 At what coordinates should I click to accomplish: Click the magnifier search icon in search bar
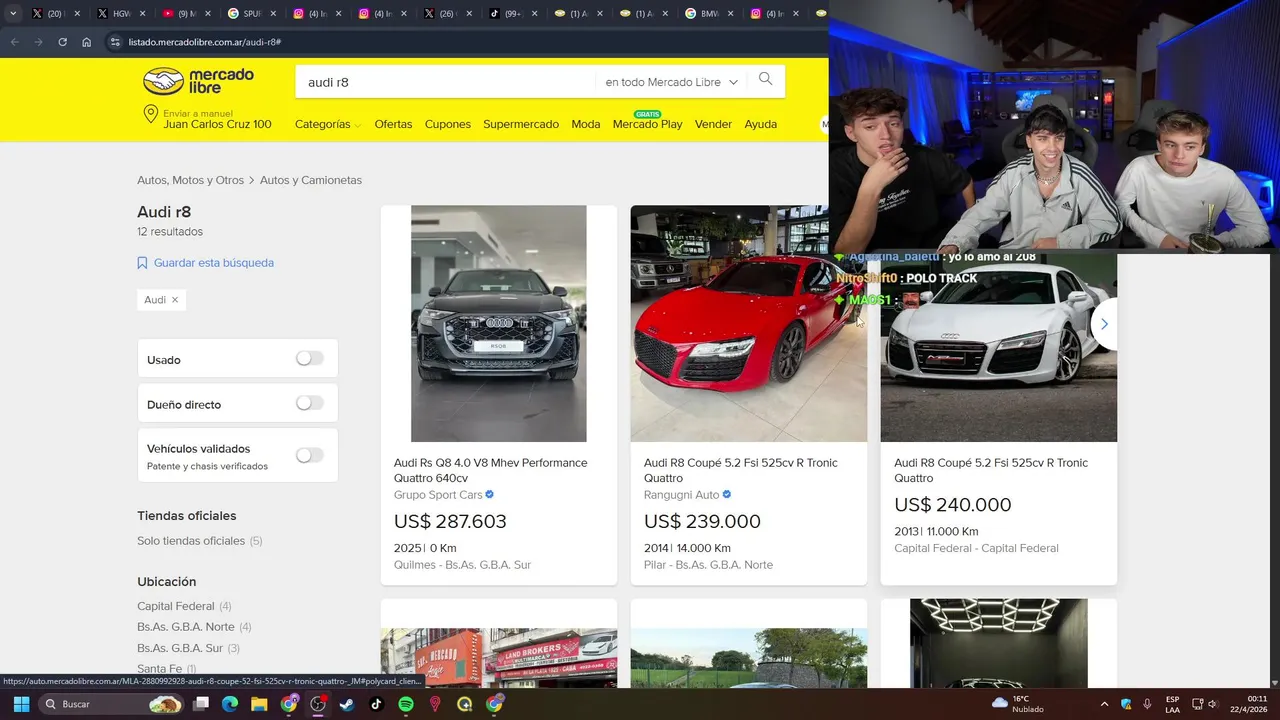(x=765, y=80)
